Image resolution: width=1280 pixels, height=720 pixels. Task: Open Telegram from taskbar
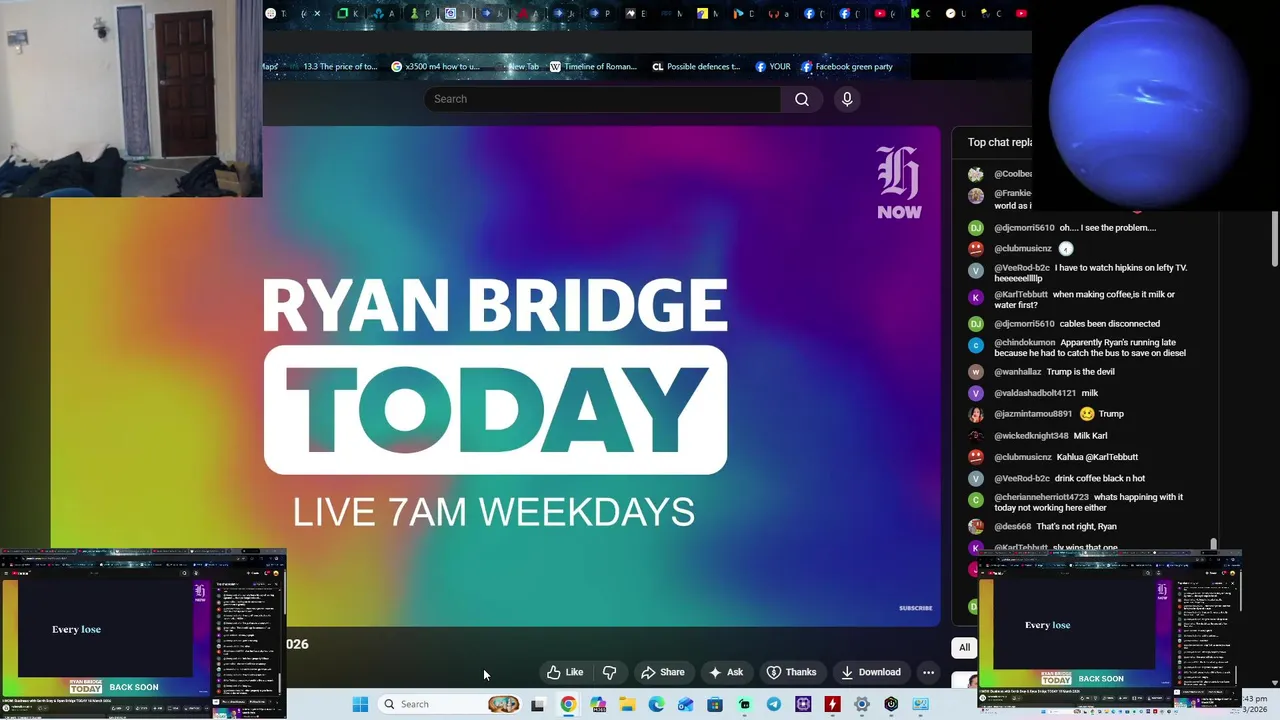(x=774, y=704)
